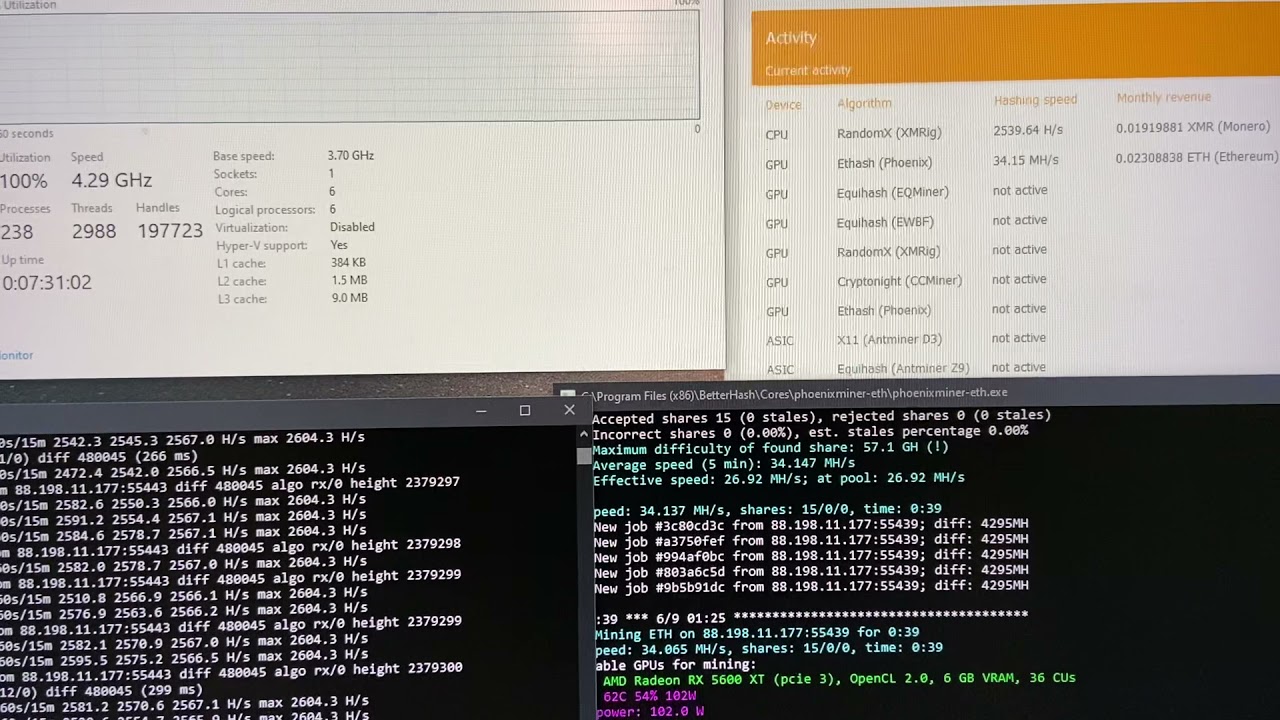
Task: Select the Equihash (Antminer Z9) algorithm row
Action: coord(904,368)
